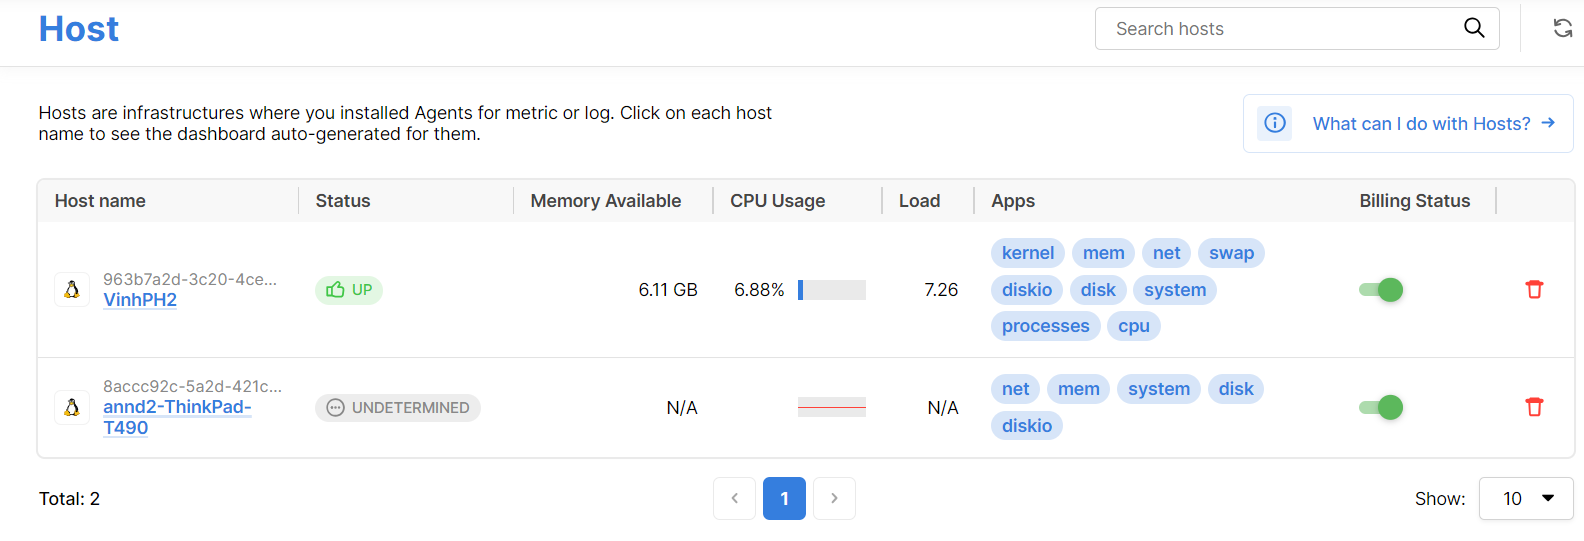This screenshot has width=1584, height=541.
Task: Open the annd2-ThinkPad-T490 host link
Action: point(176,408)
